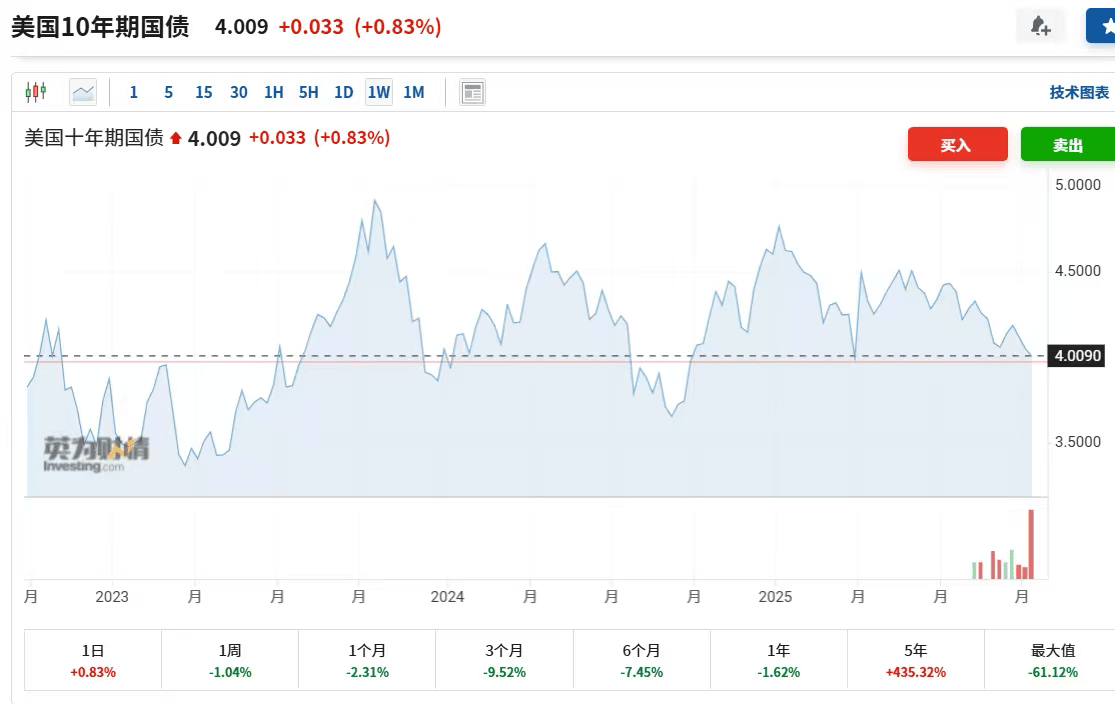The height and width of the screenshot is (704, 1115).
Task: Select the area chart type icon
Action: [x=83, y=92]
